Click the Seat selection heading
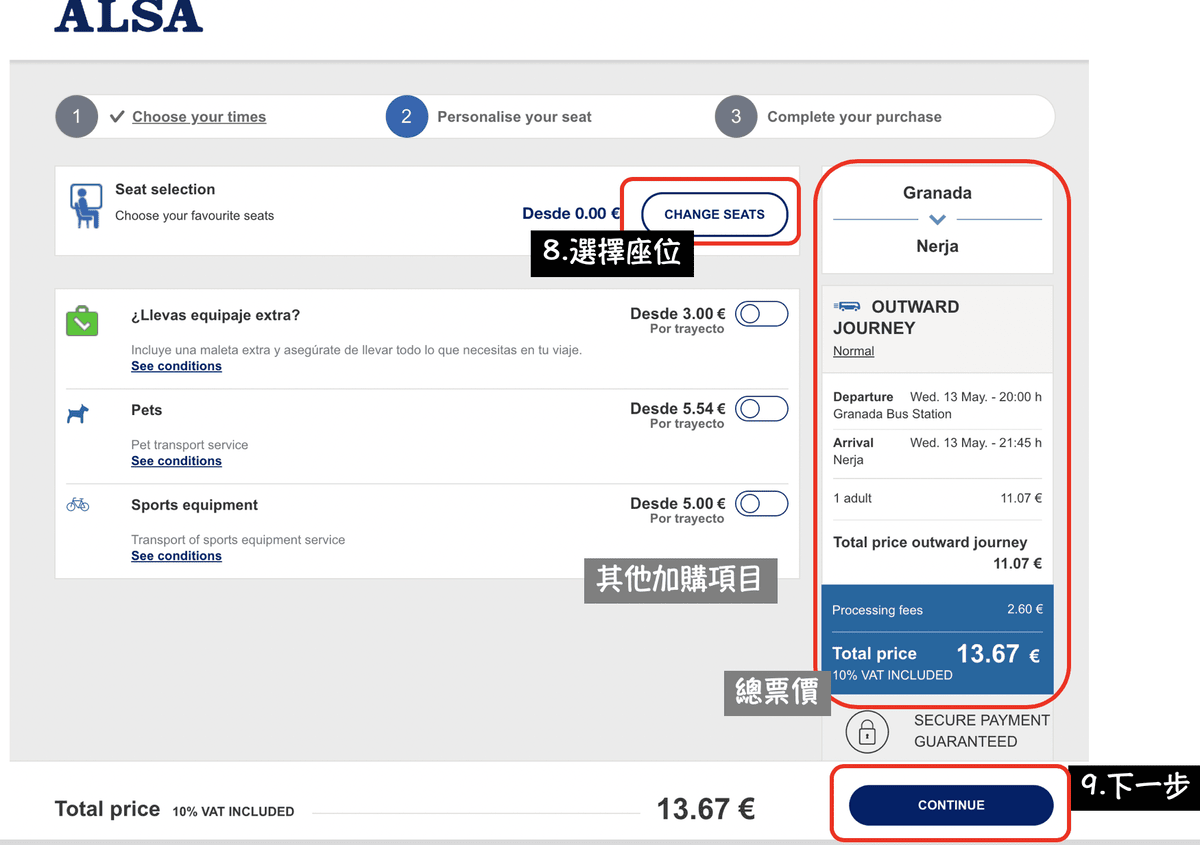 (x=165, y=189)
